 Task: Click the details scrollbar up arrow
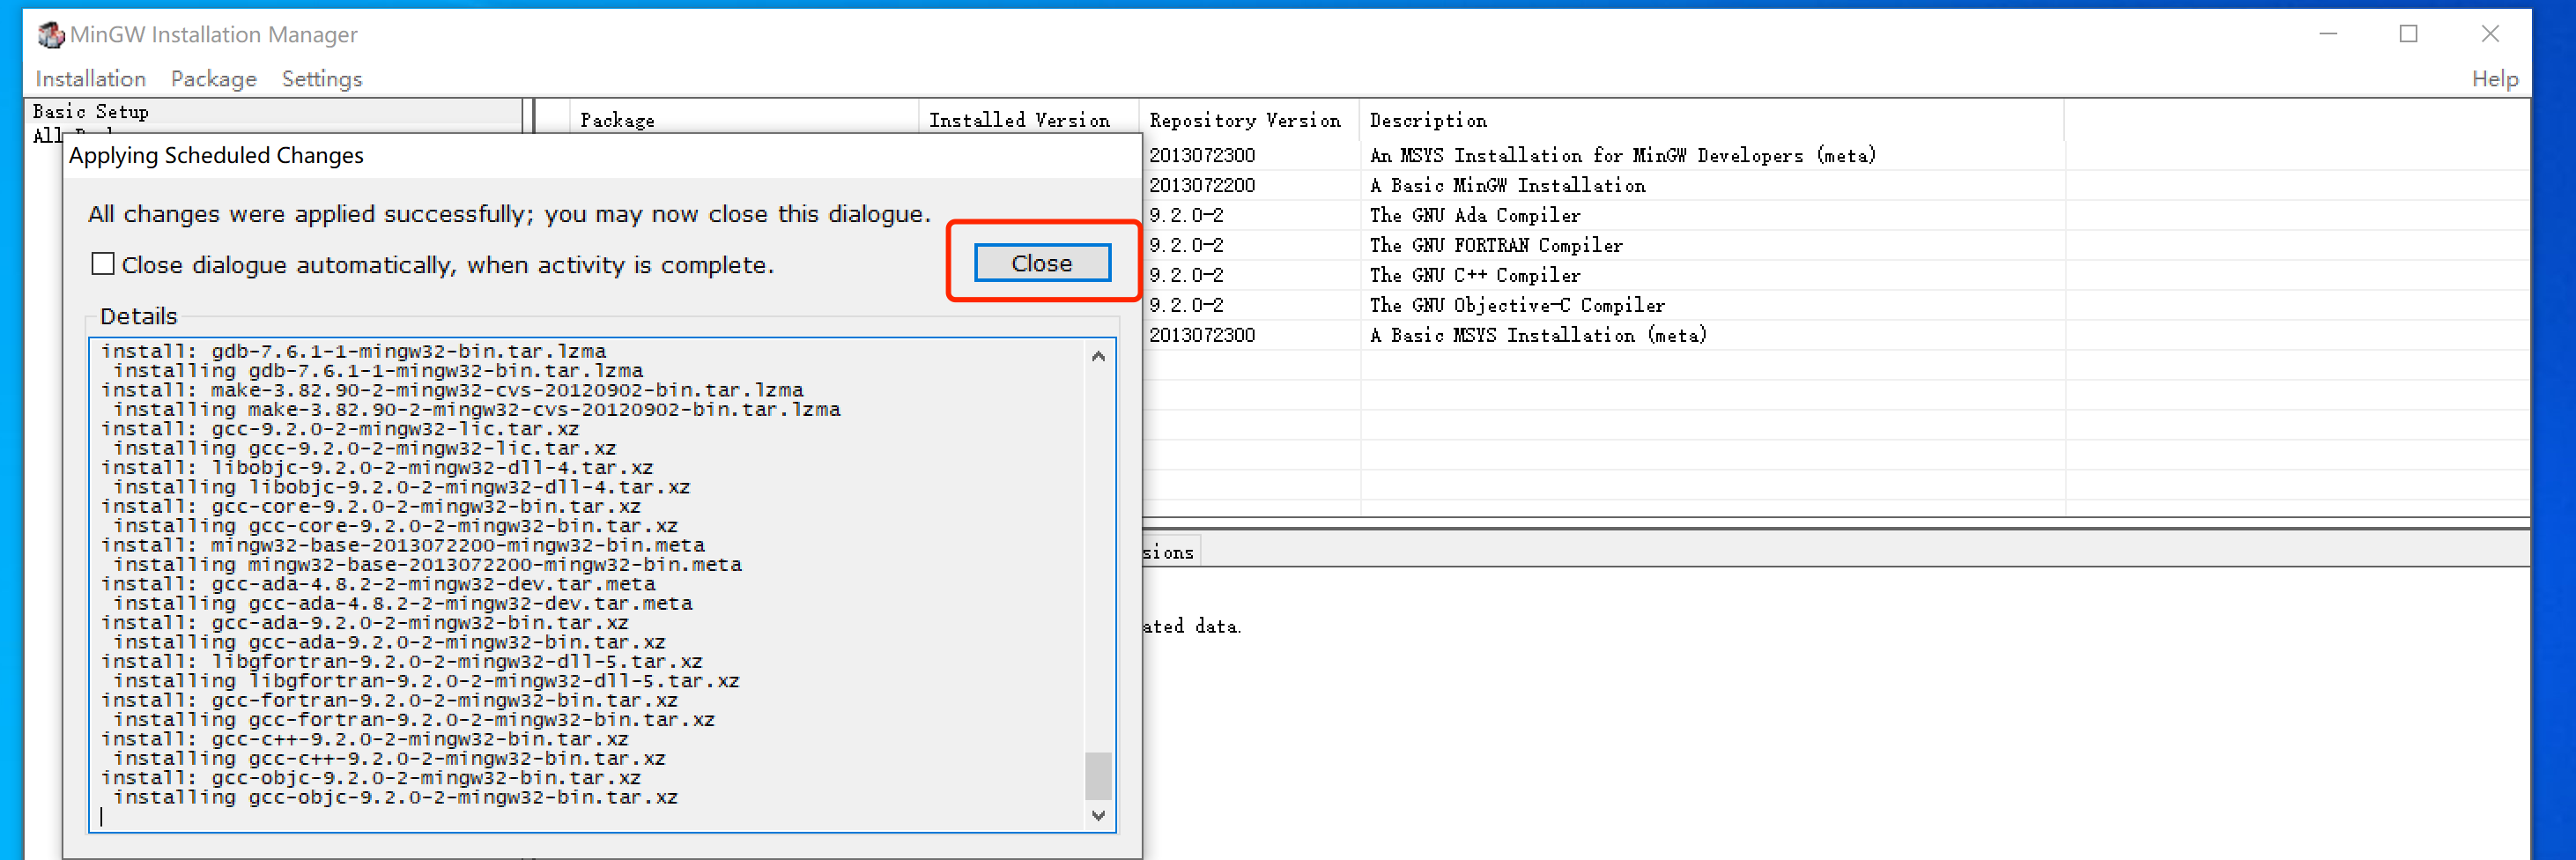[x=1098, y=356]
